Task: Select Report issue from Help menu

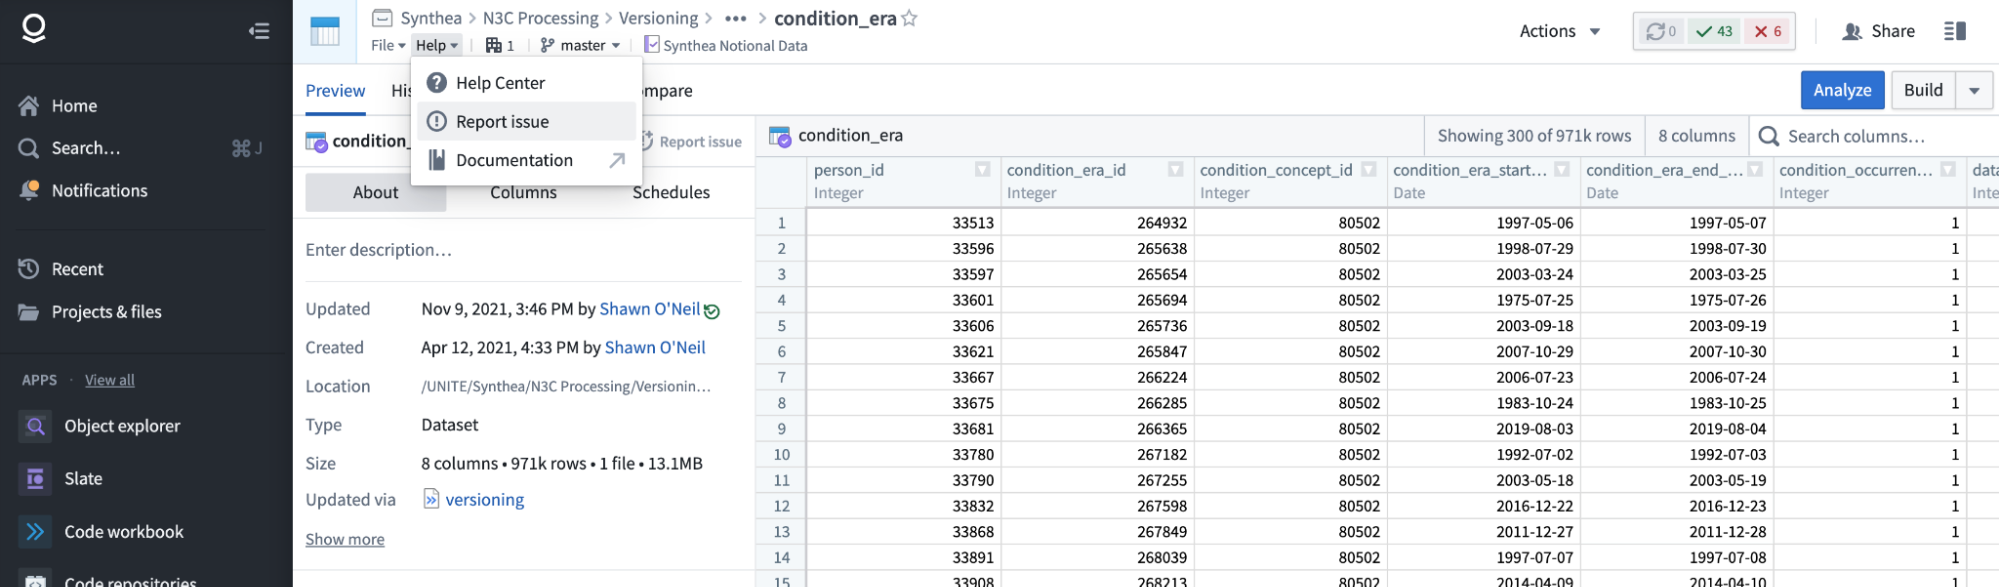Action: 502,122
